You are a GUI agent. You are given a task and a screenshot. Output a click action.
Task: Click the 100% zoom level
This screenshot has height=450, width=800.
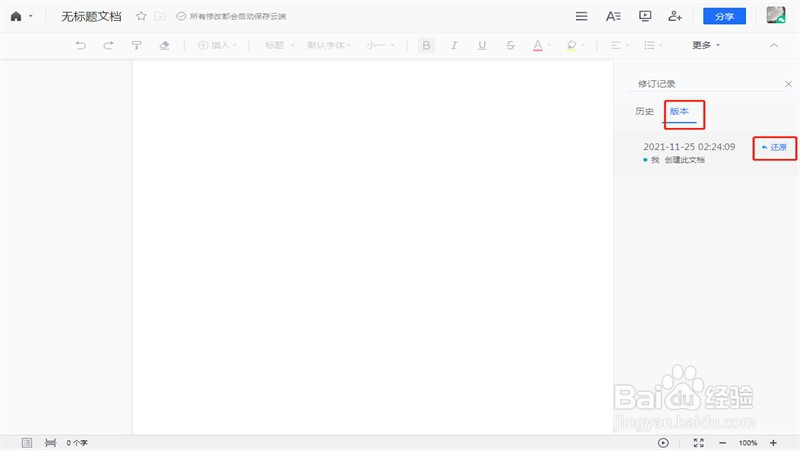click(748, 443)
